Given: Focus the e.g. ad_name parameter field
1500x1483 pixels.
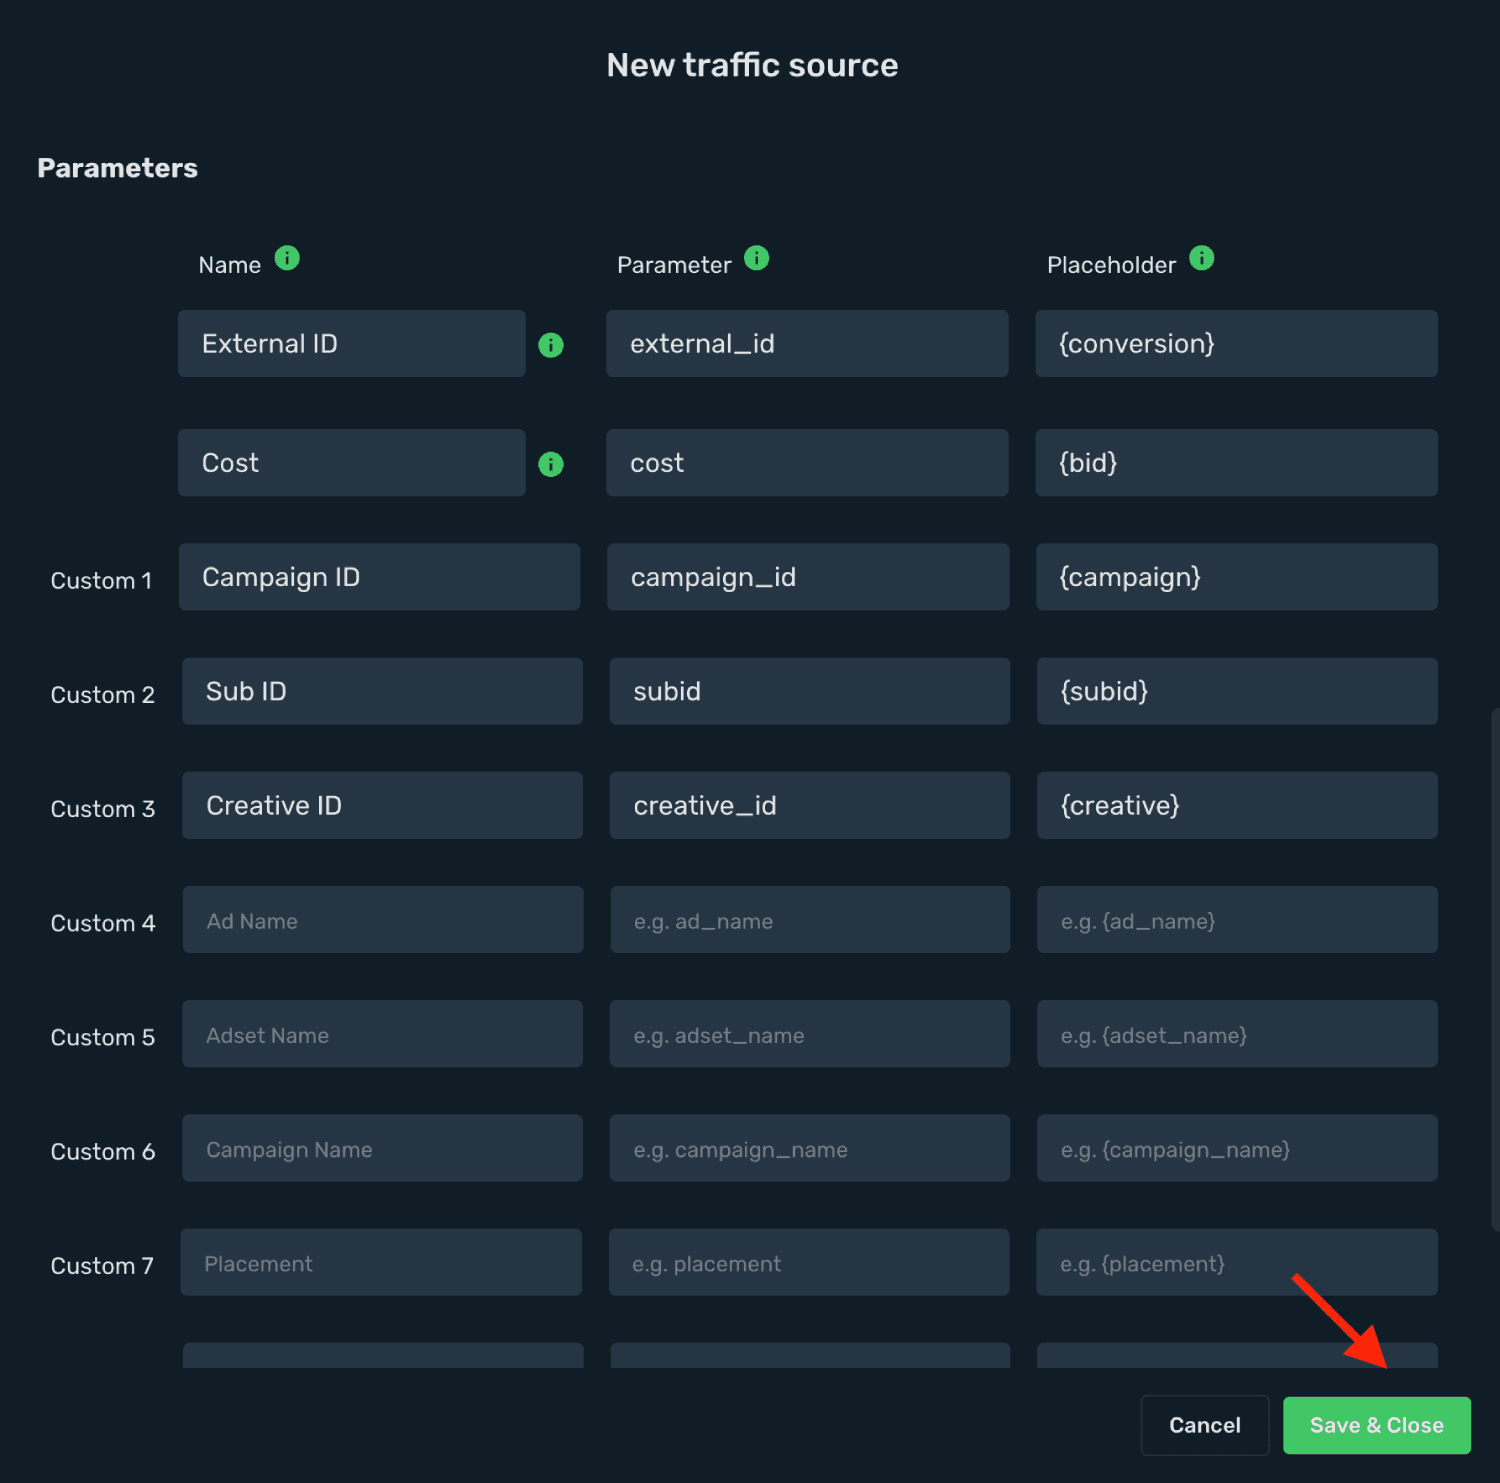Looking at the screenshot, I should click(x=810, y=920).
